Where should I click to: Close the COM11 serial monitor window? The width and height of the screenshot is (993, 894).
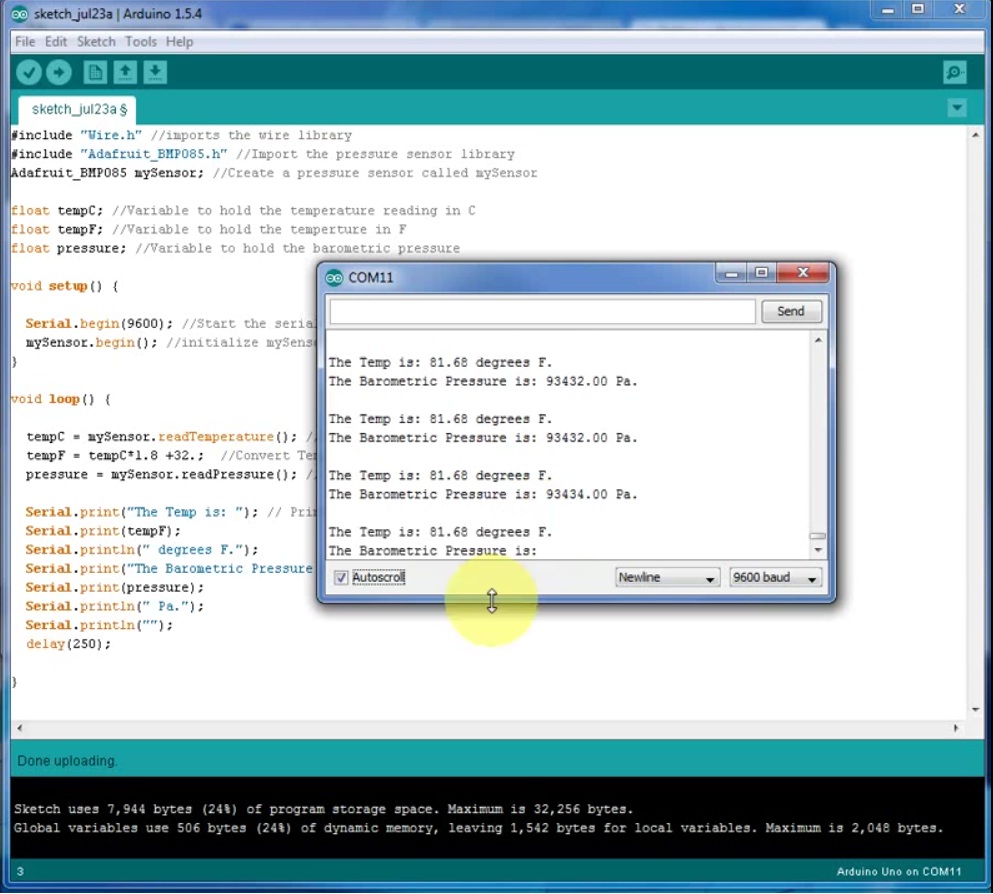(x=803, y=273)
